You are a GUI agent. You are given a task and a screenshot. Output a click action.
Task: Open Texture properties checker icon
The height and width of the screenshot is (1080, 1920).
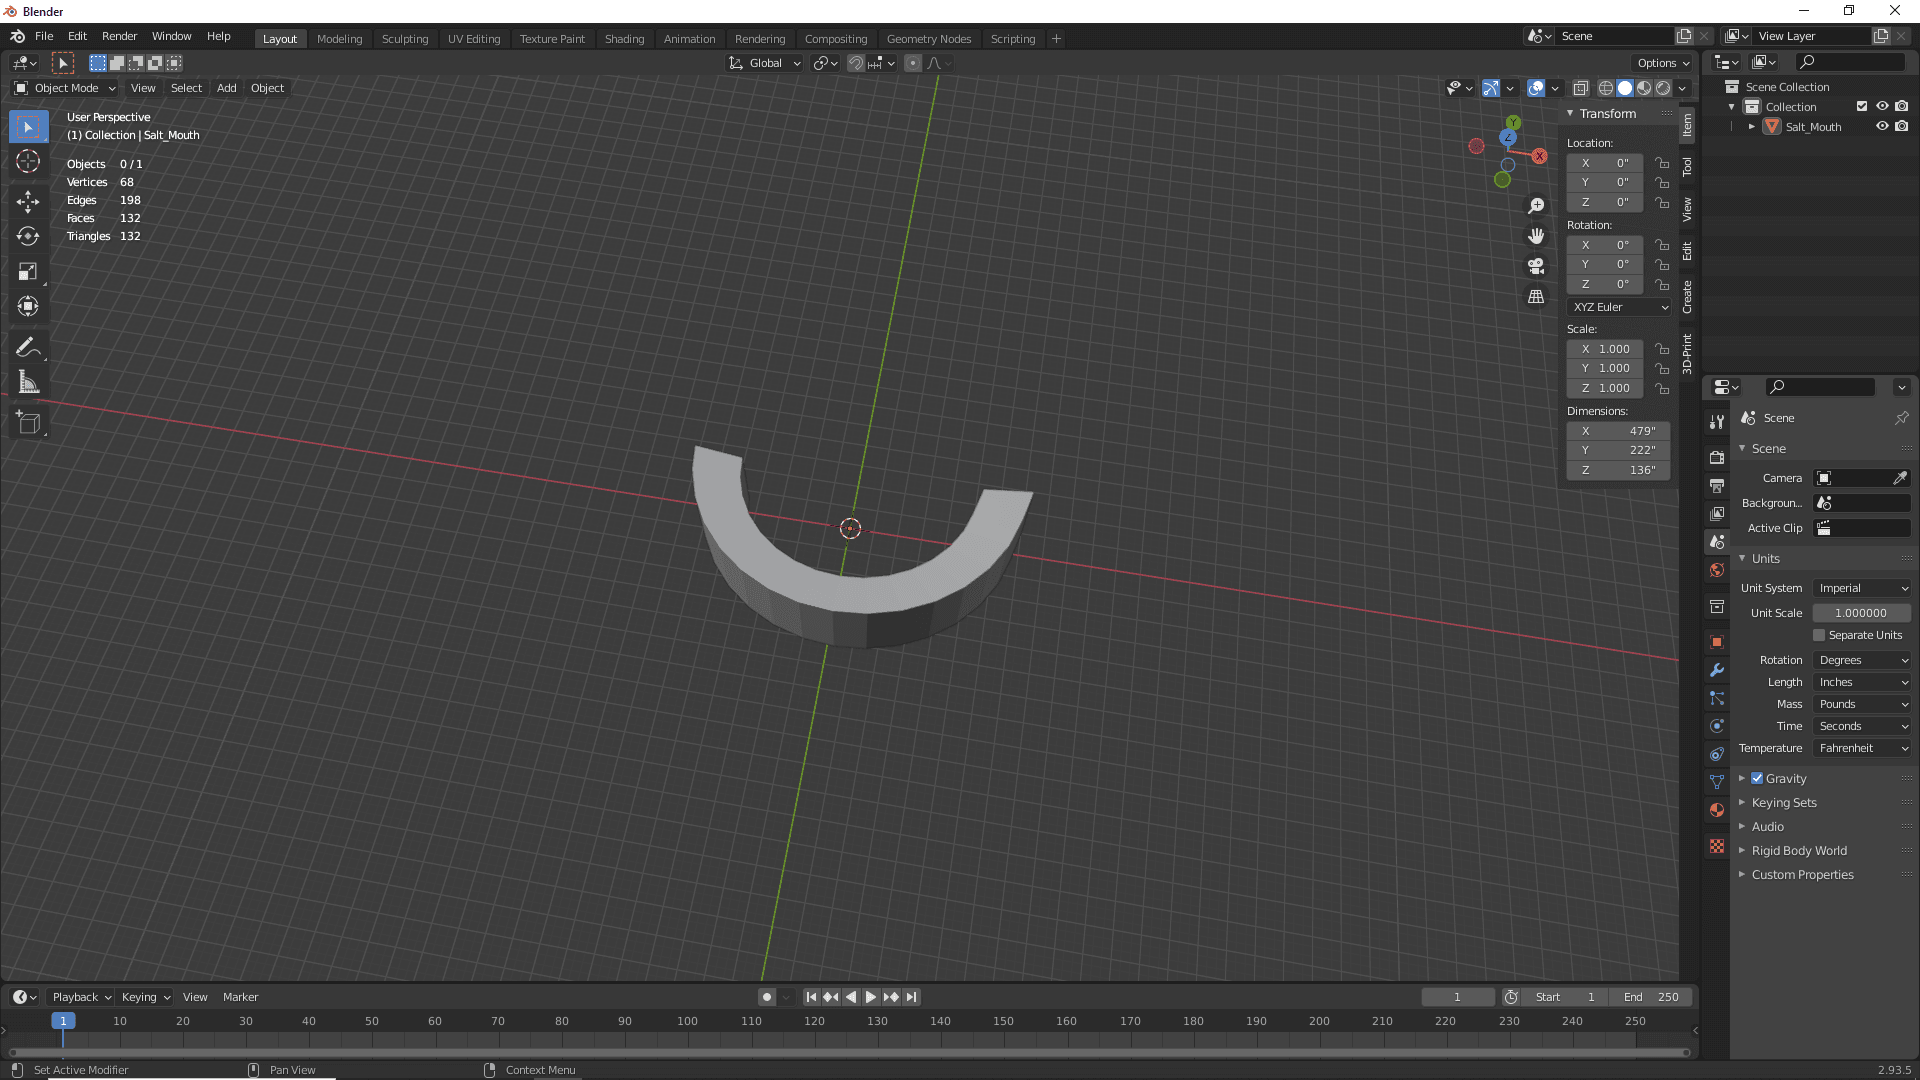click(x=1717, y=846)
